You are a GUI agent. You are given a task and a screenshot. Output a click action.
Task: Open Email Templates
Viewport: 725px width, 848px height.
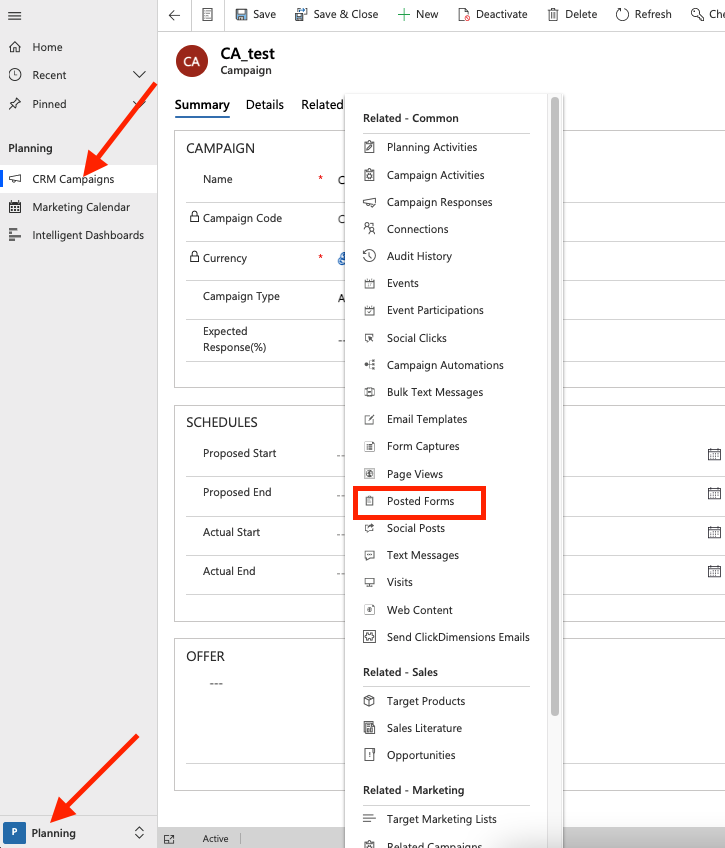tap(427, 419)
